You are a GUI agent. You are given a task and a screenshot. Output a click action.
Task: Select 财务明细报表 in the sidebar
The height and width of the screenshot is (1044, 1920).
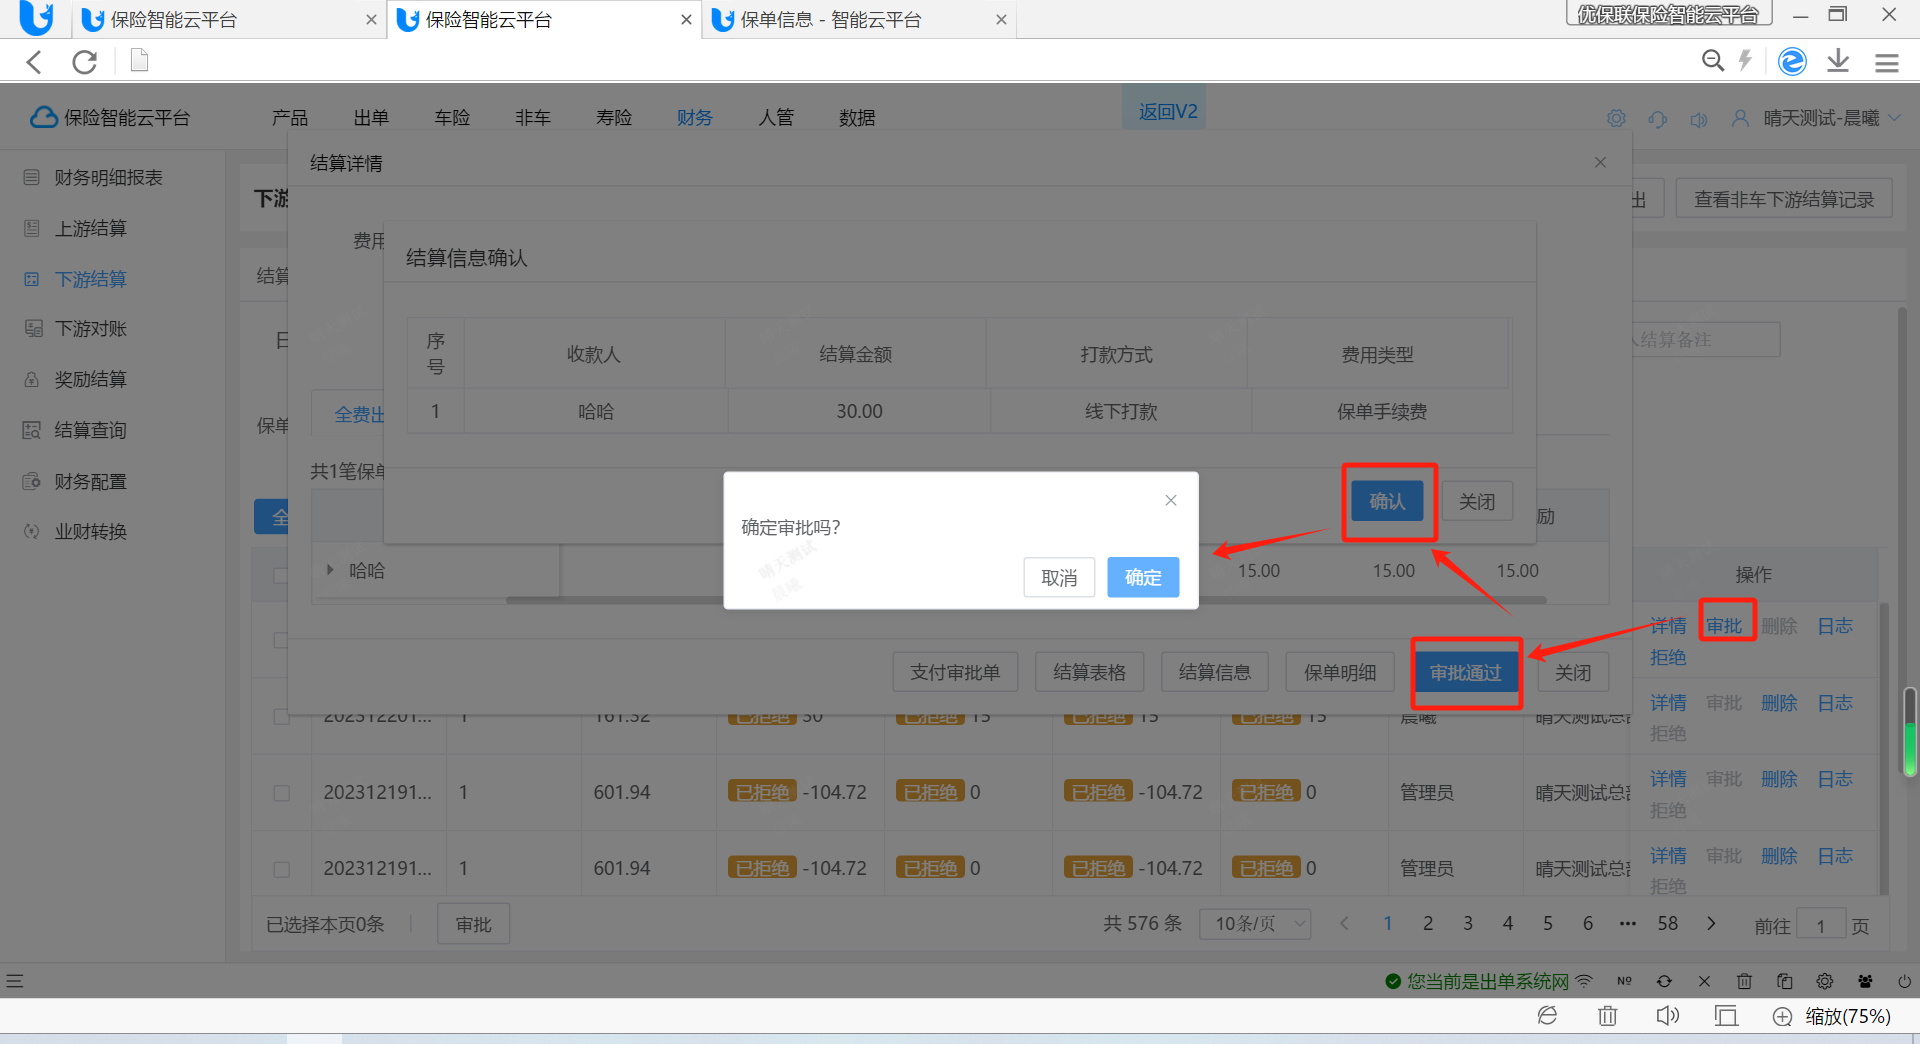click(x=108, y=177)
